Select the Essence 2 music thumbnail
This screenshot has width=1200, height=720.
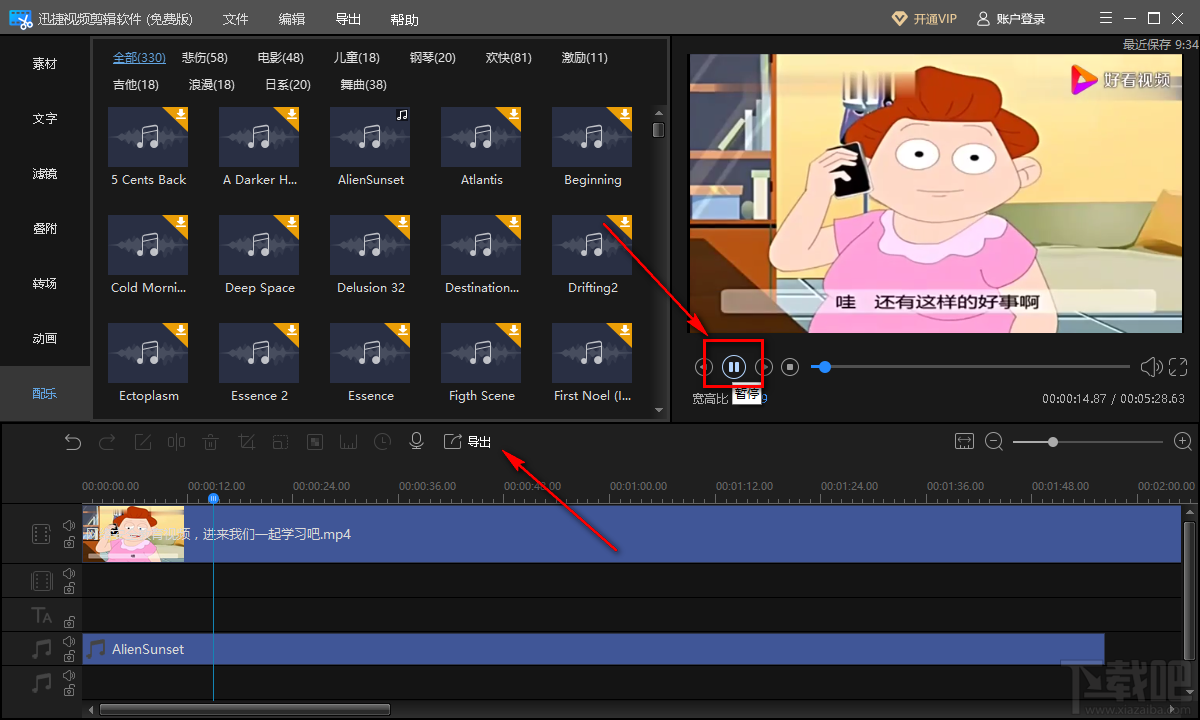coord(260,353)
